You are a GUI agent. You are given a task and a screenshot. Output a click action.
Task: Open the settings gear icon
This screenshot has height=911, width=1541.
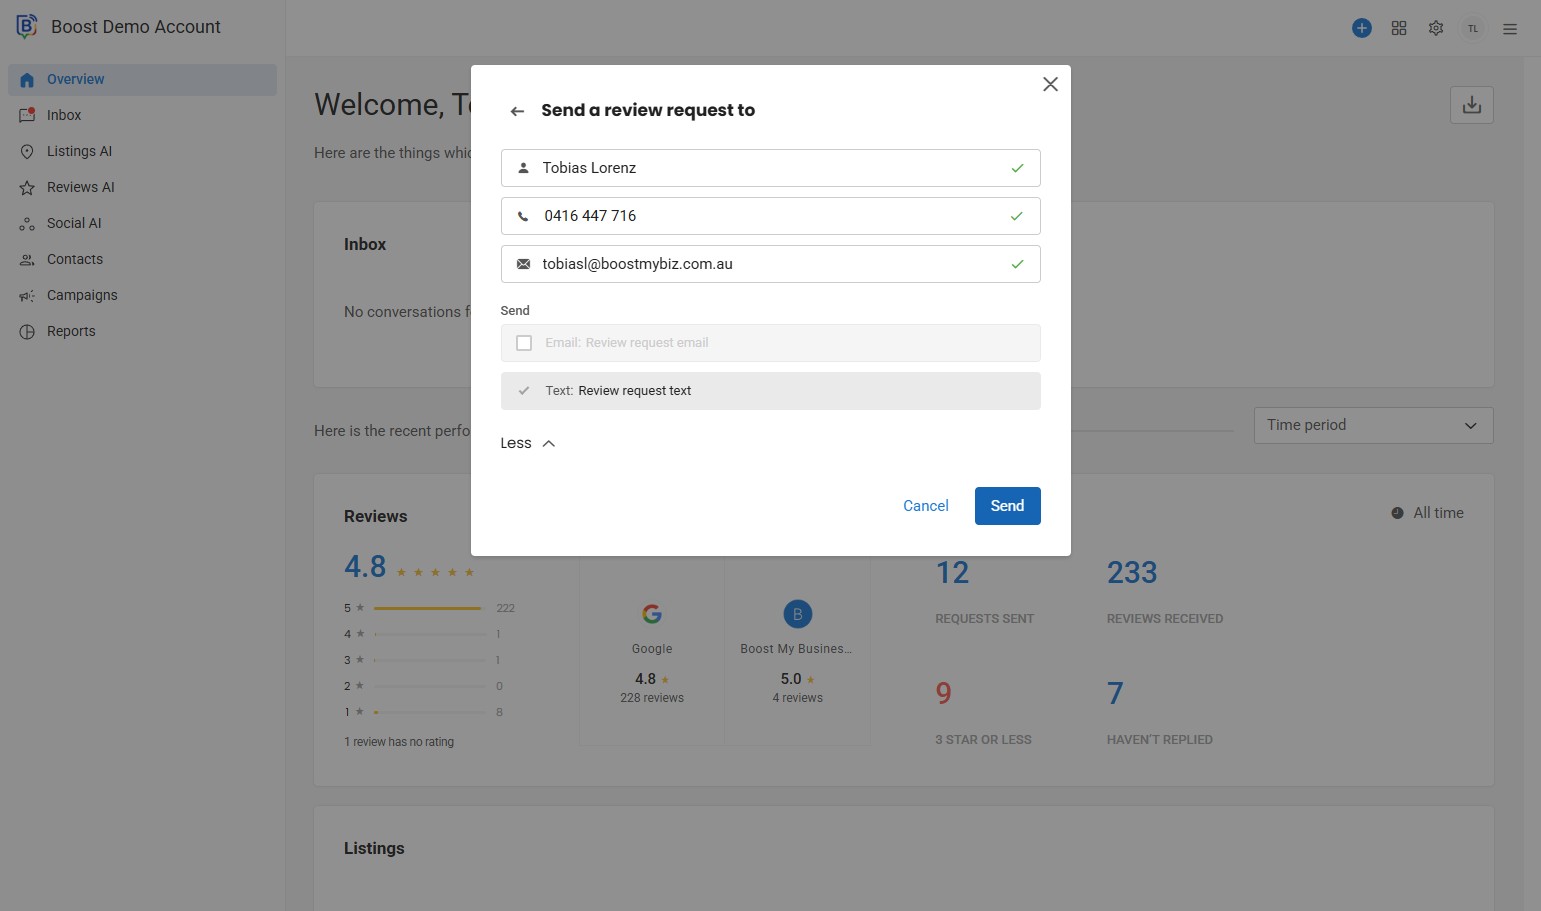click(x=1436, y=28)
